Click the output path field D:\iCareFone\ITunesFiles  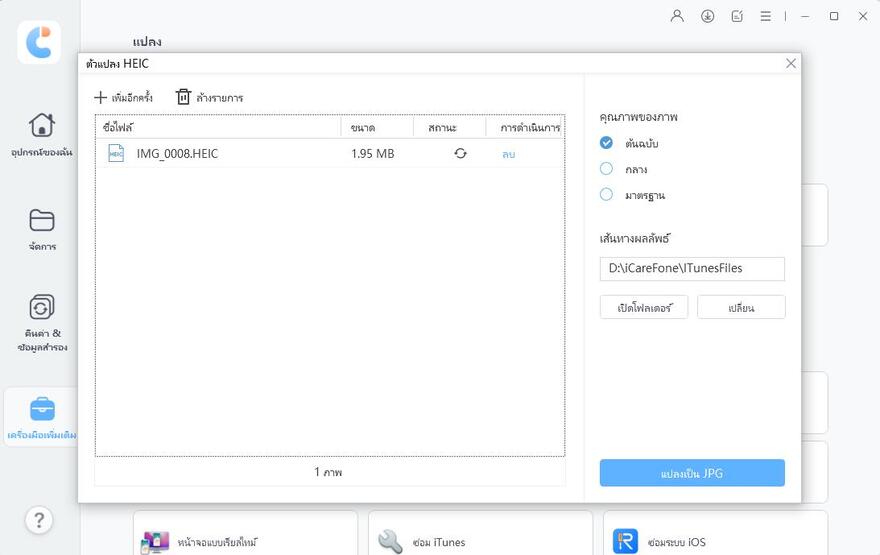[x=692, y=268]
